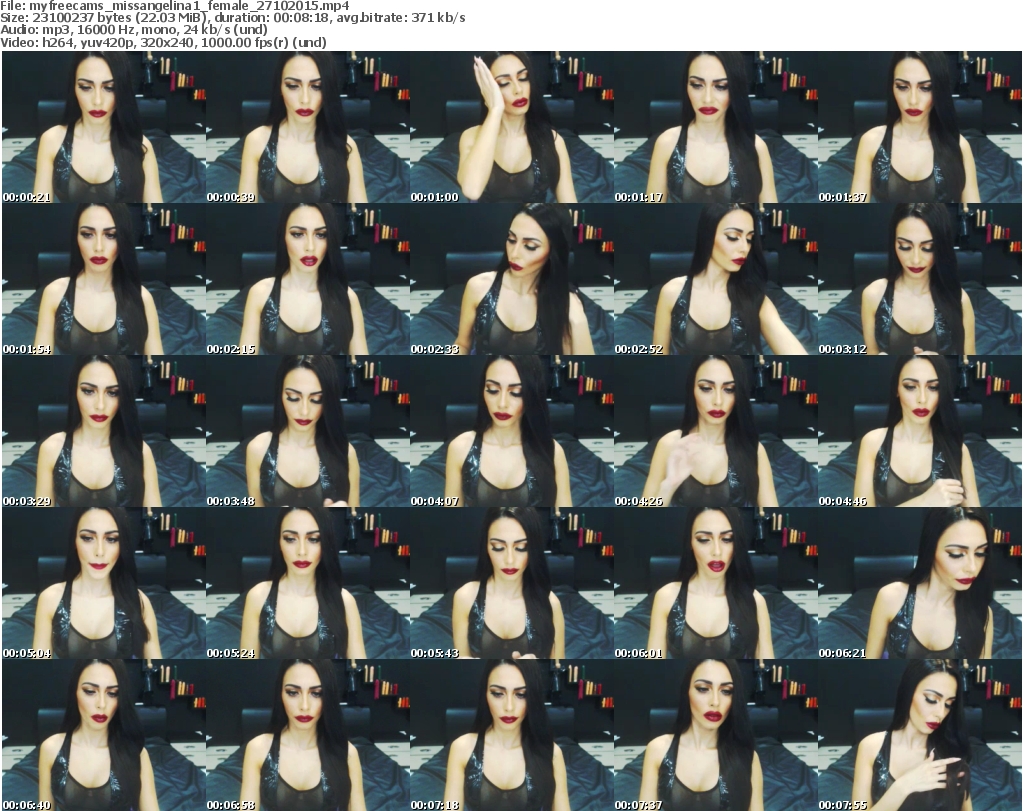This screenshot has width=1024, height=811.
Task: Select the thumbnail stamped 00:03:29
Action: point(104,432)
